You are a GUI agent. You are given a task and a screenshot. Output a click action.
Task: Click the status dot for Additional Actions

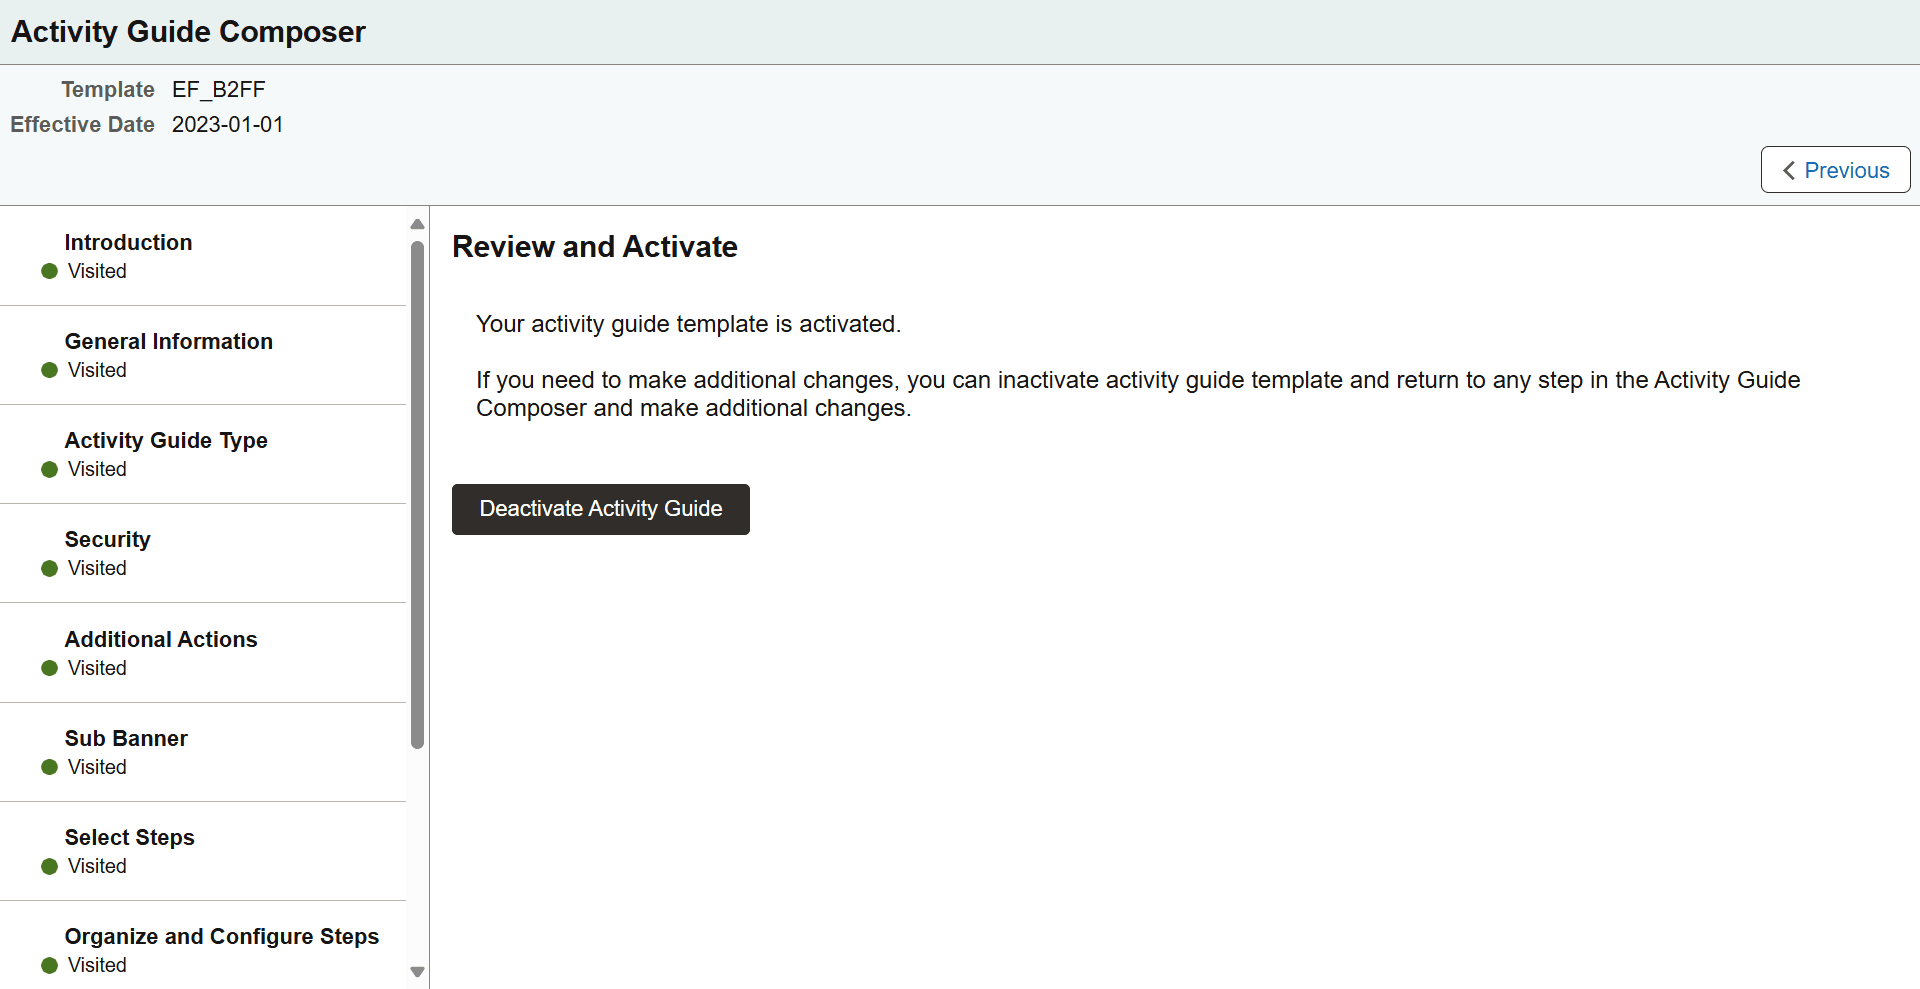[47, 668]
